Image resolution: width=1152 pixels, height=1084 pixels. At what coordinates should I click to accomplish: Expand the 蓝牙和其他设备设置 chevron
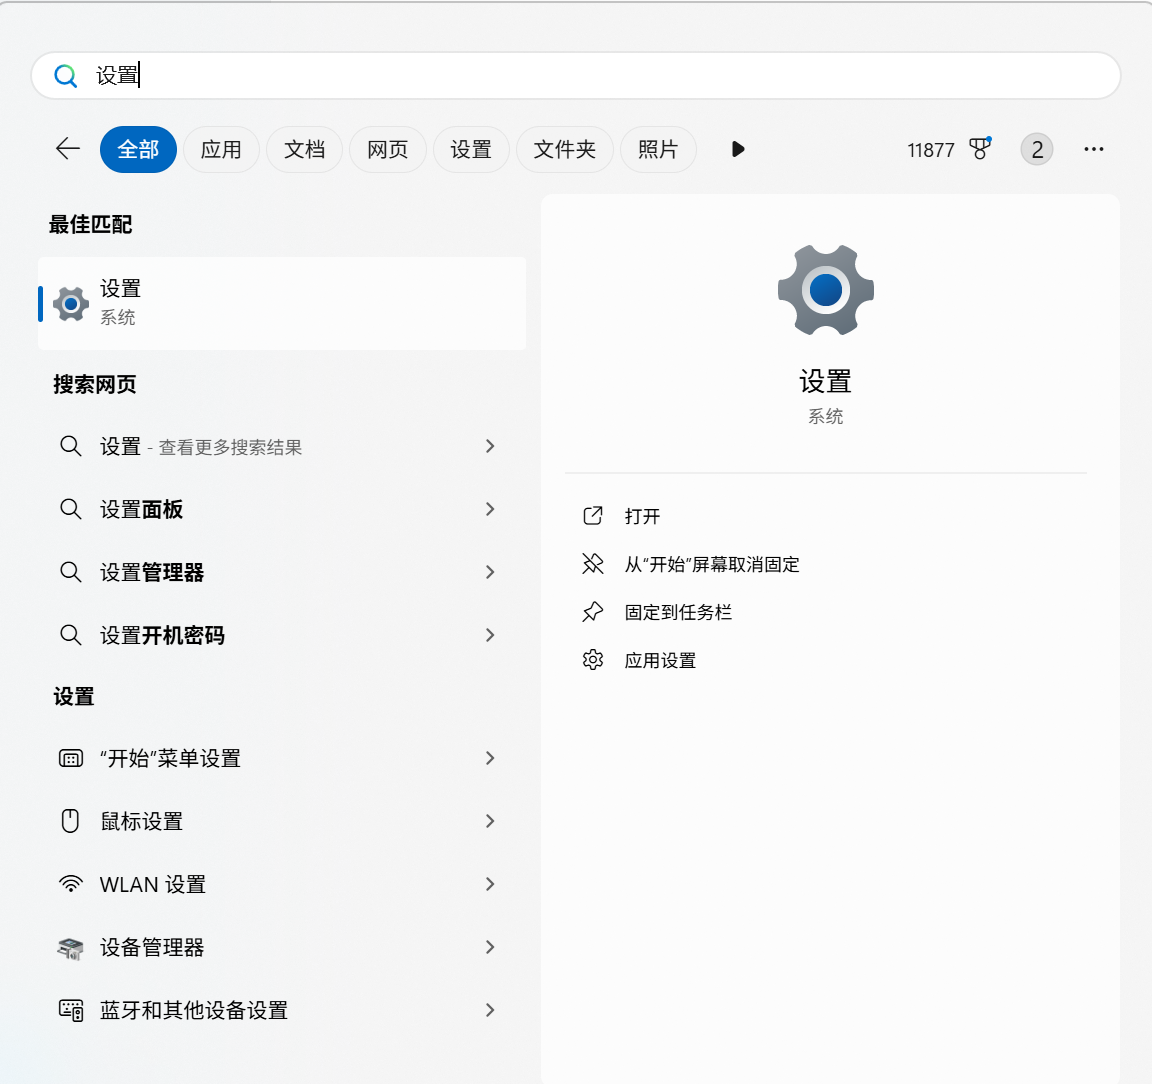coord(490,1010)
